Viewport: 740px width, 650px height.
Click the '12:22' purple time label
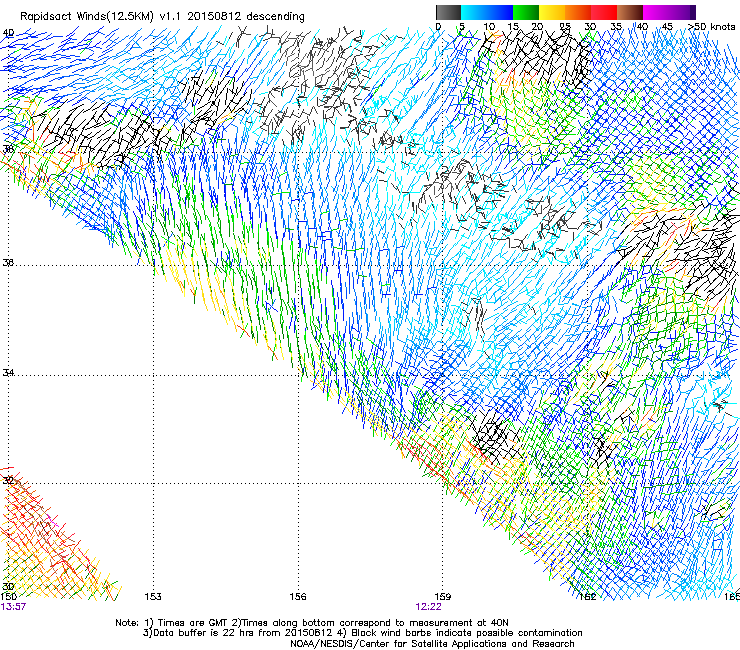(429, 607)
